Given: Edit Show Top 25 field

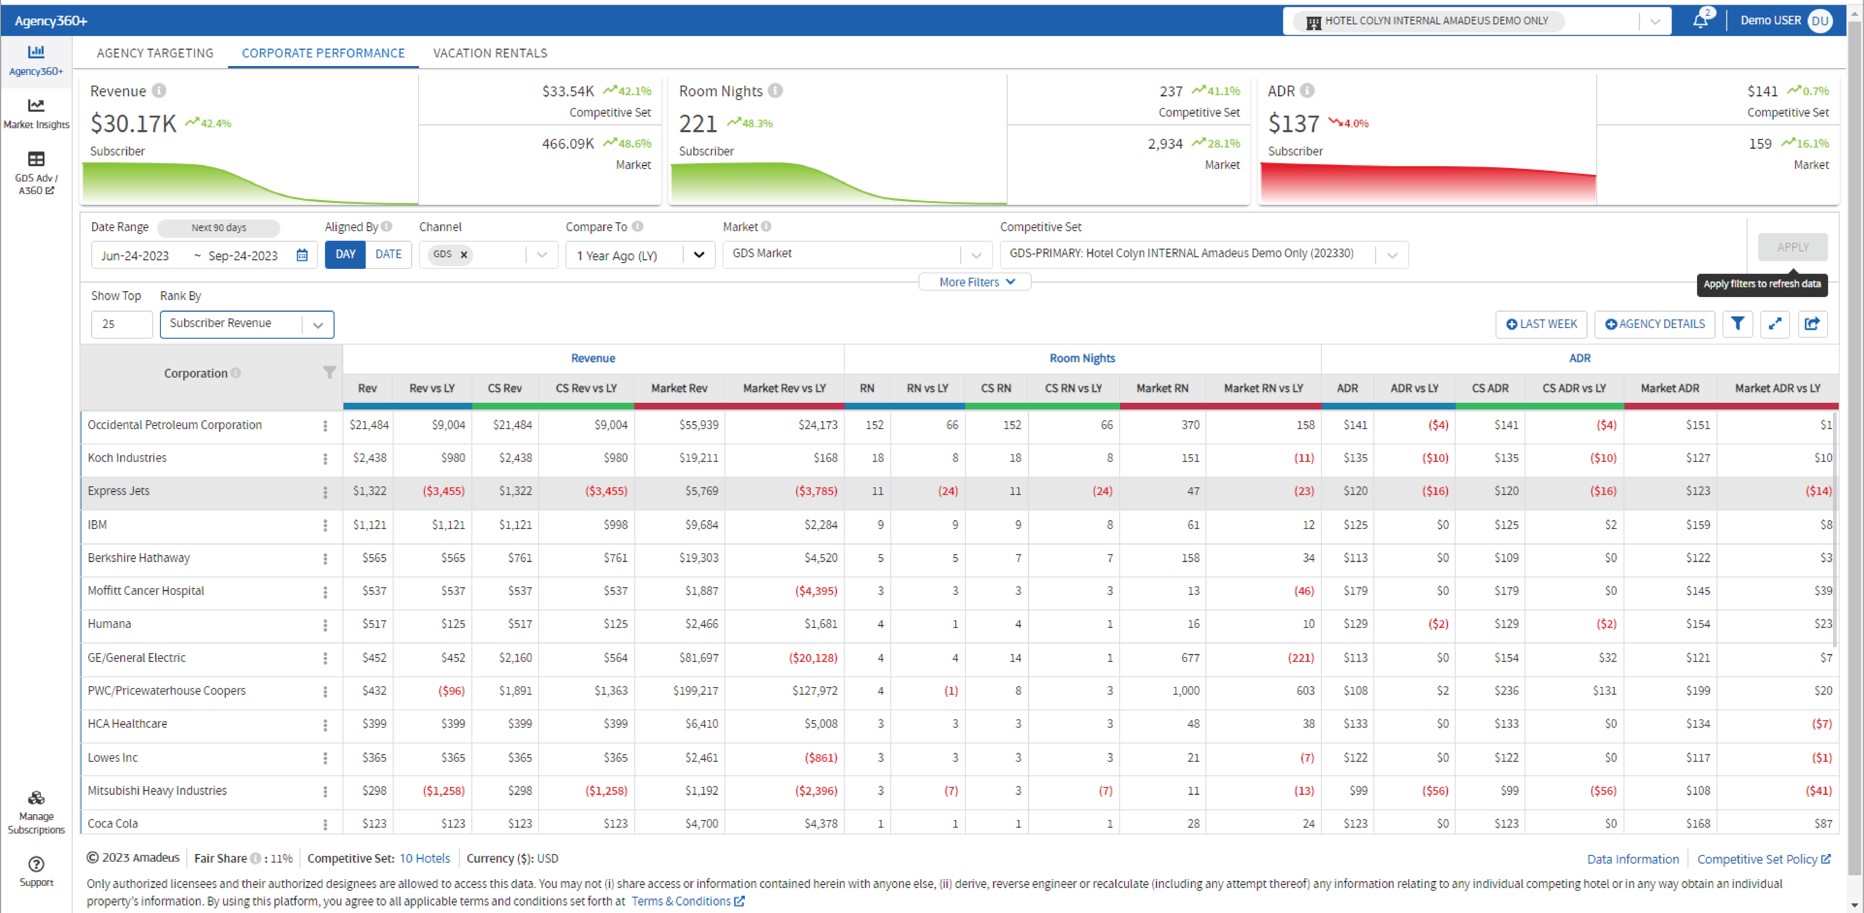Looking at the screenshot, I should (x=122, y=324).
